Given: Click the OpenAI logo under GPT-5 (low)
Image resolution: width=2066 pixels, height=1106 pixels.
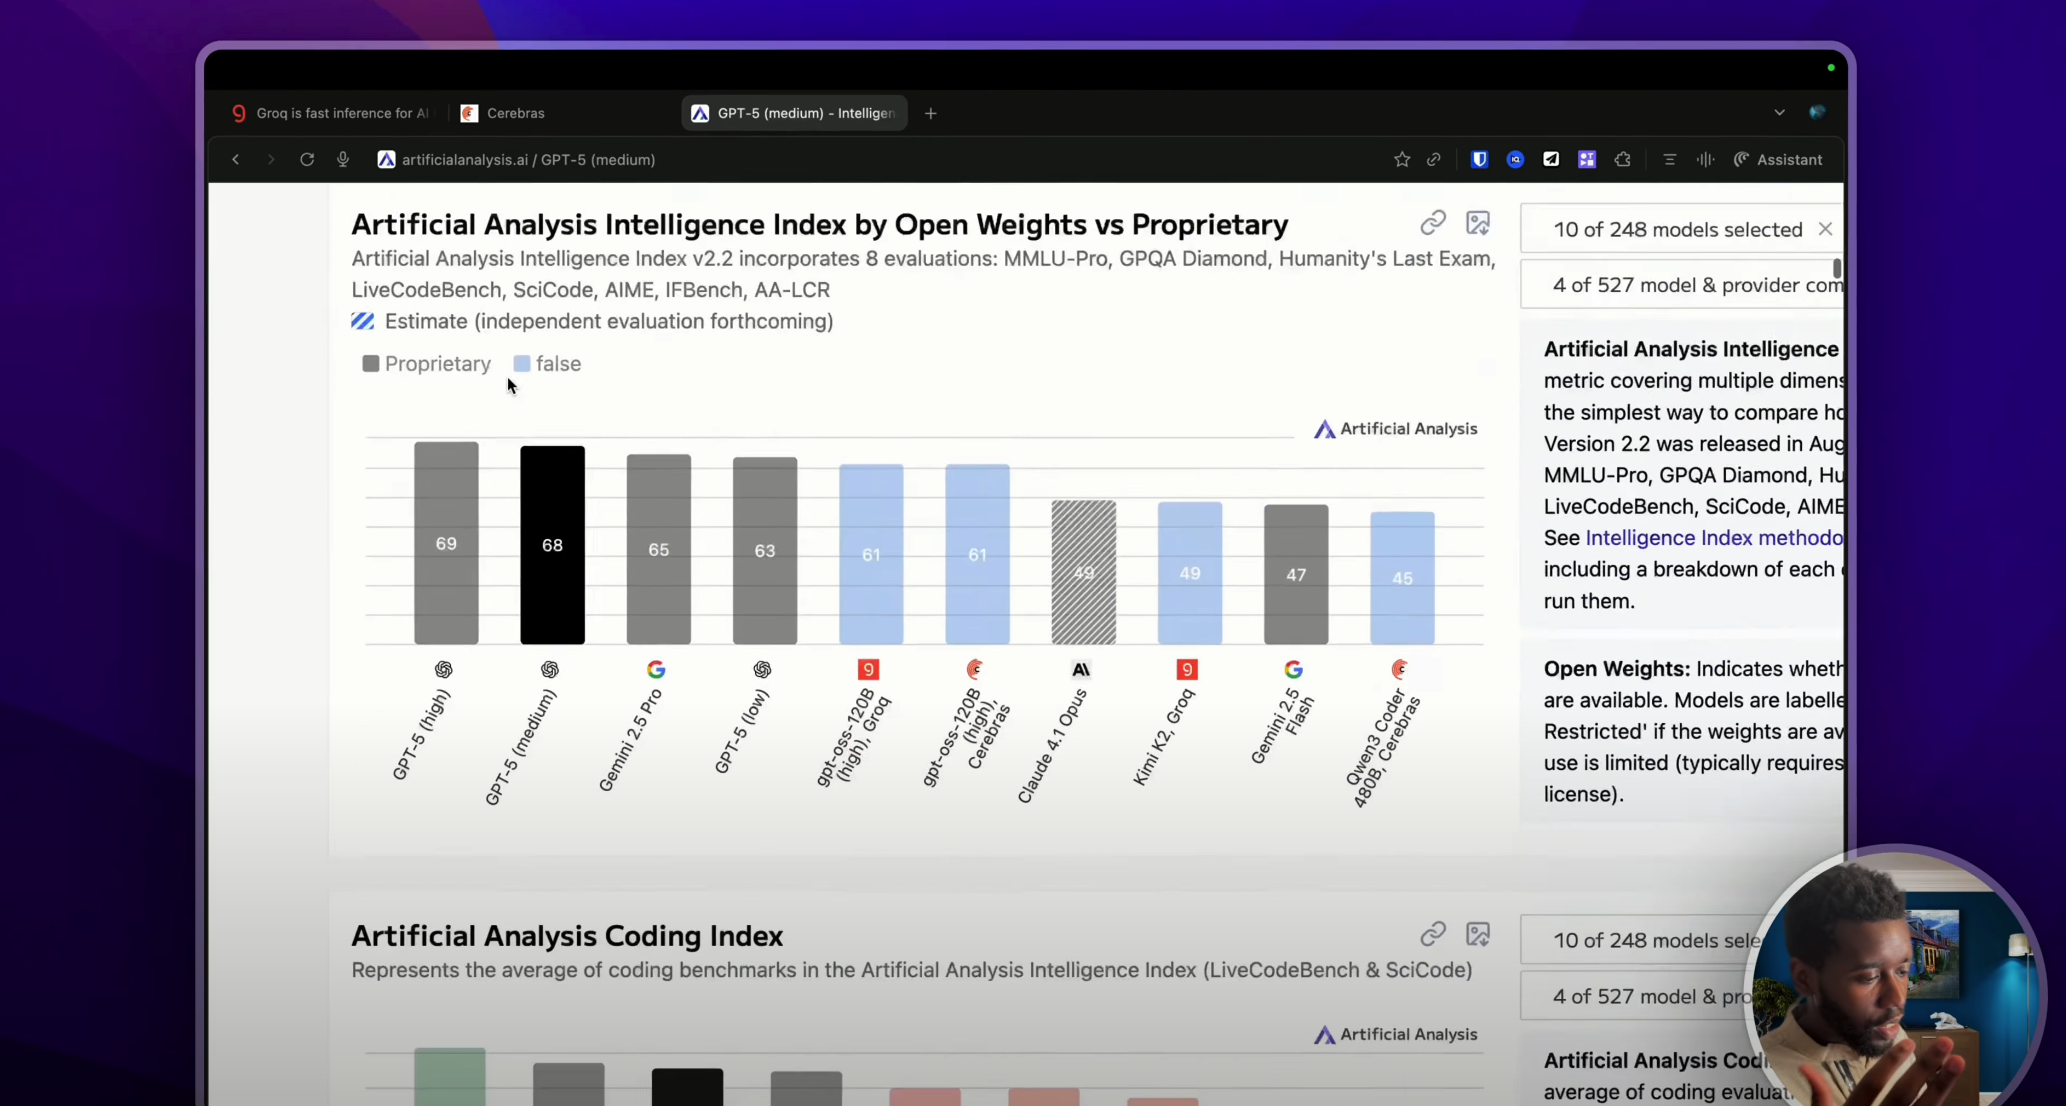Looking at the screenshot, I should (x=762, y=669).
